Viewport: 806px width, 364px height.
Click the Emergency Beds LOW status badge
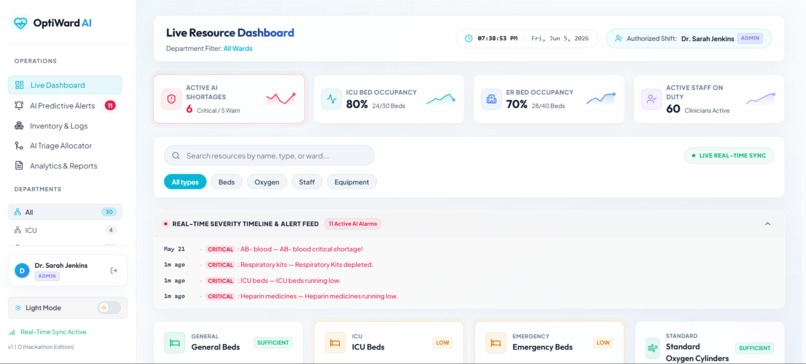coord(603,342)
